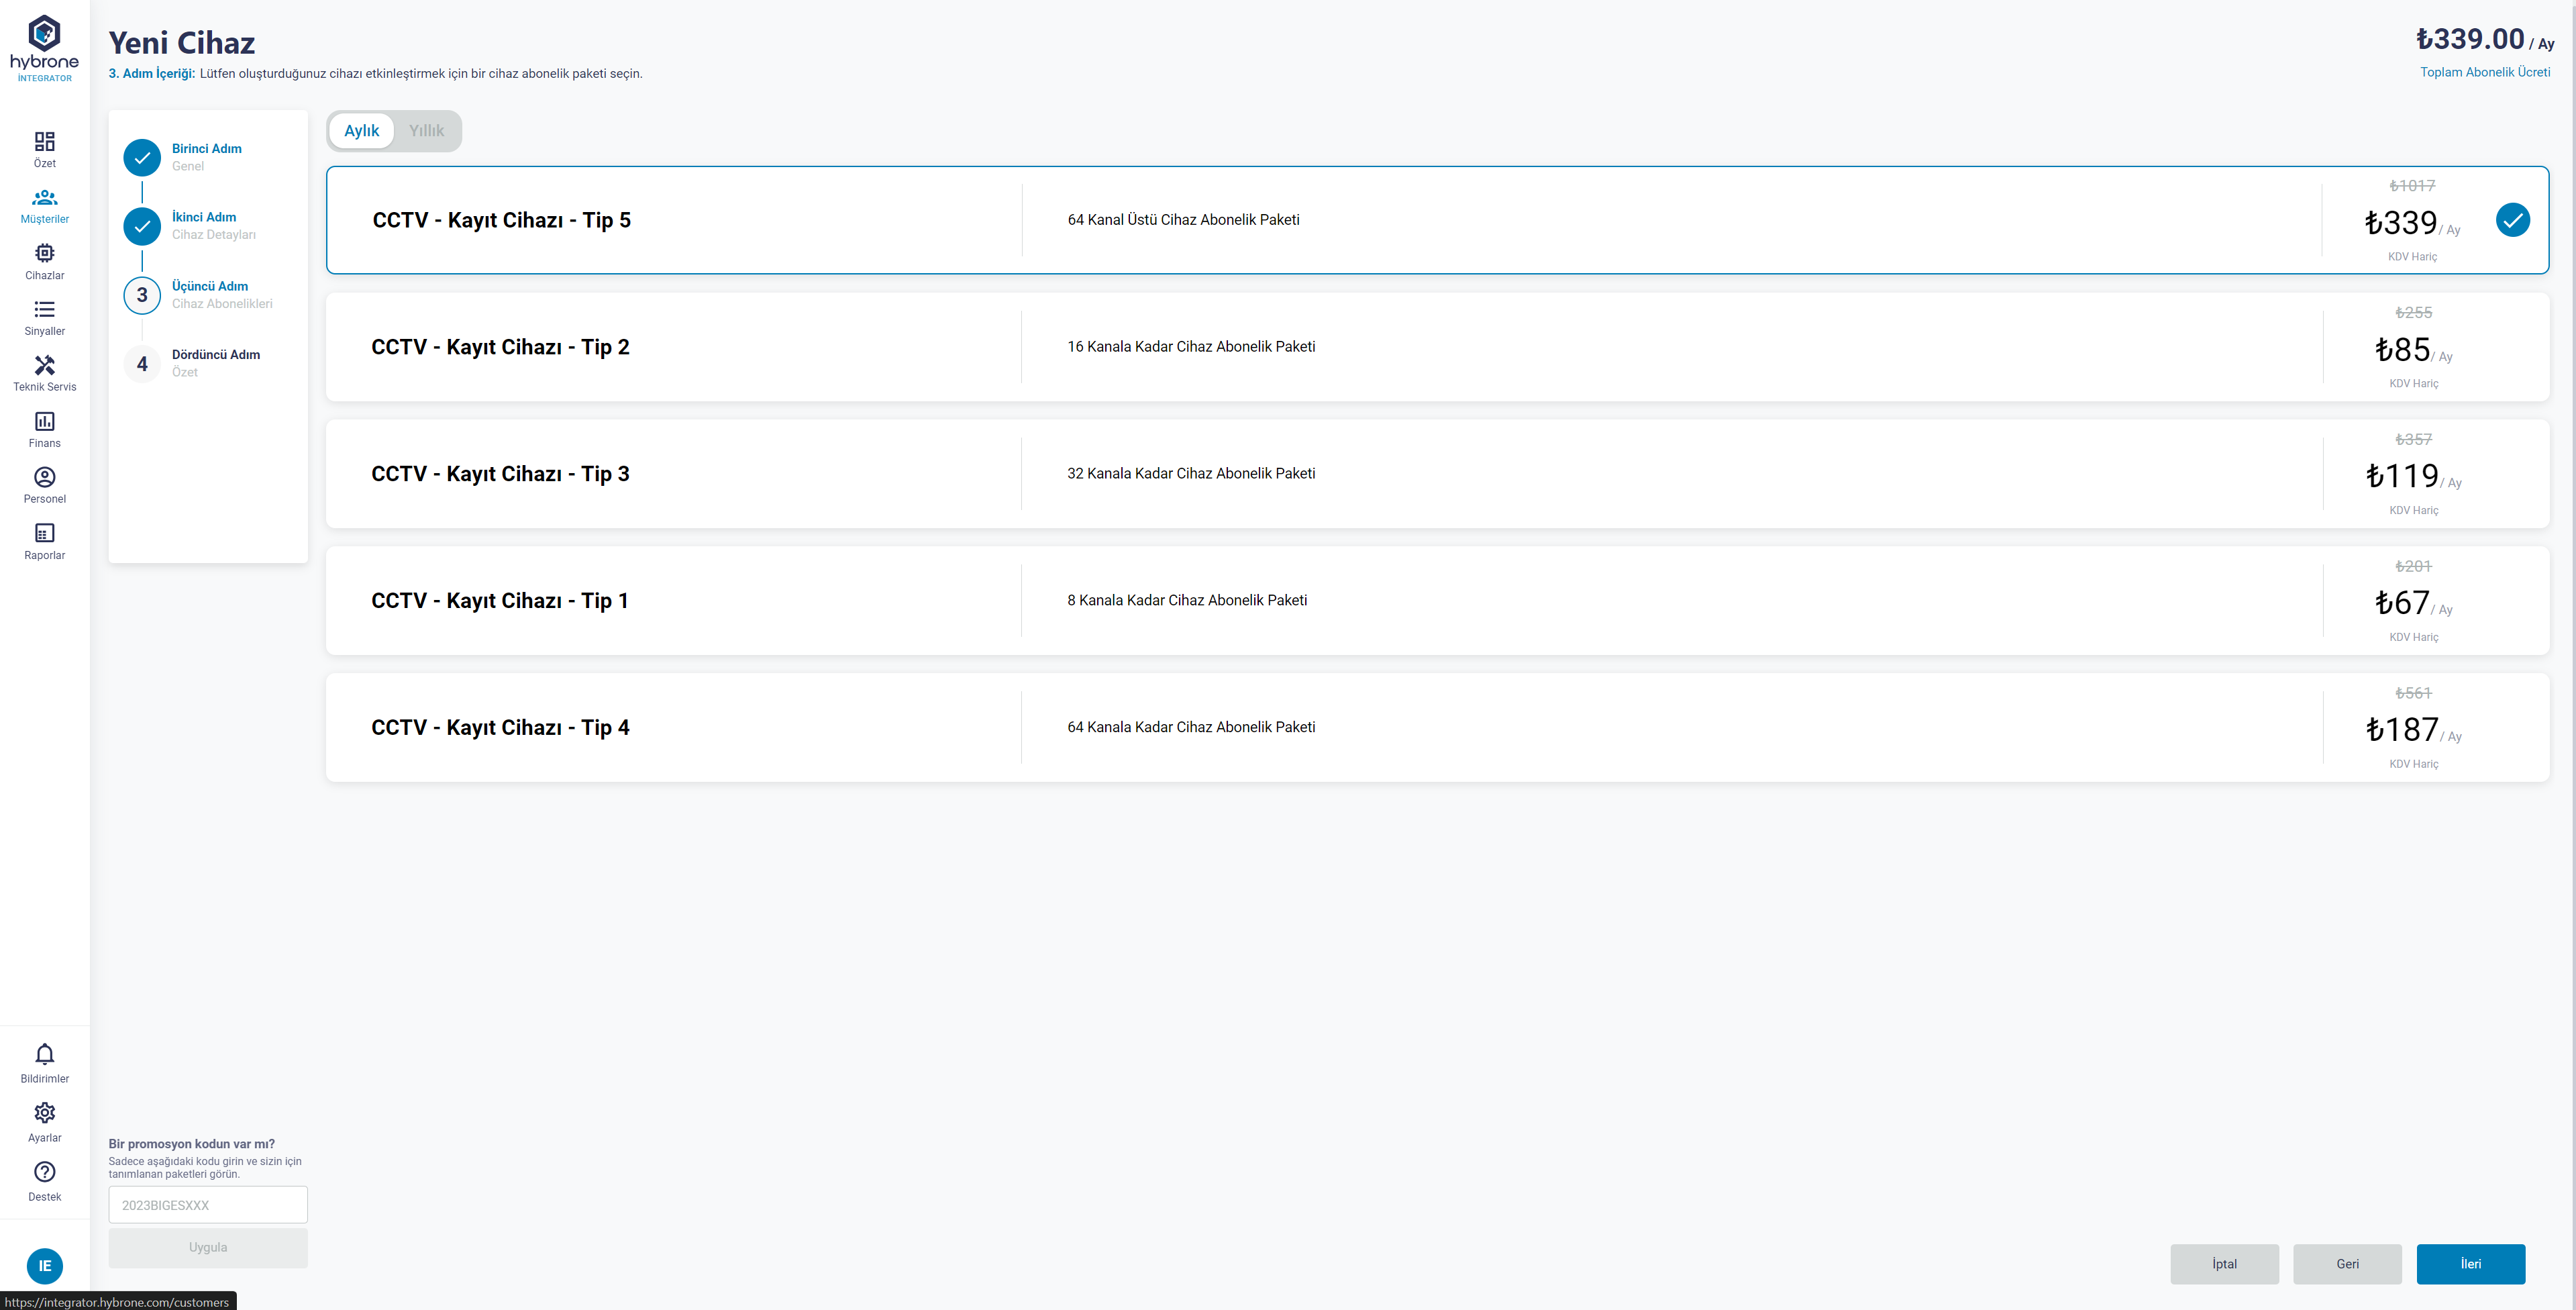2576x1310 pixels.
Task: Open the Raporlar section
Action: [44, 534]
